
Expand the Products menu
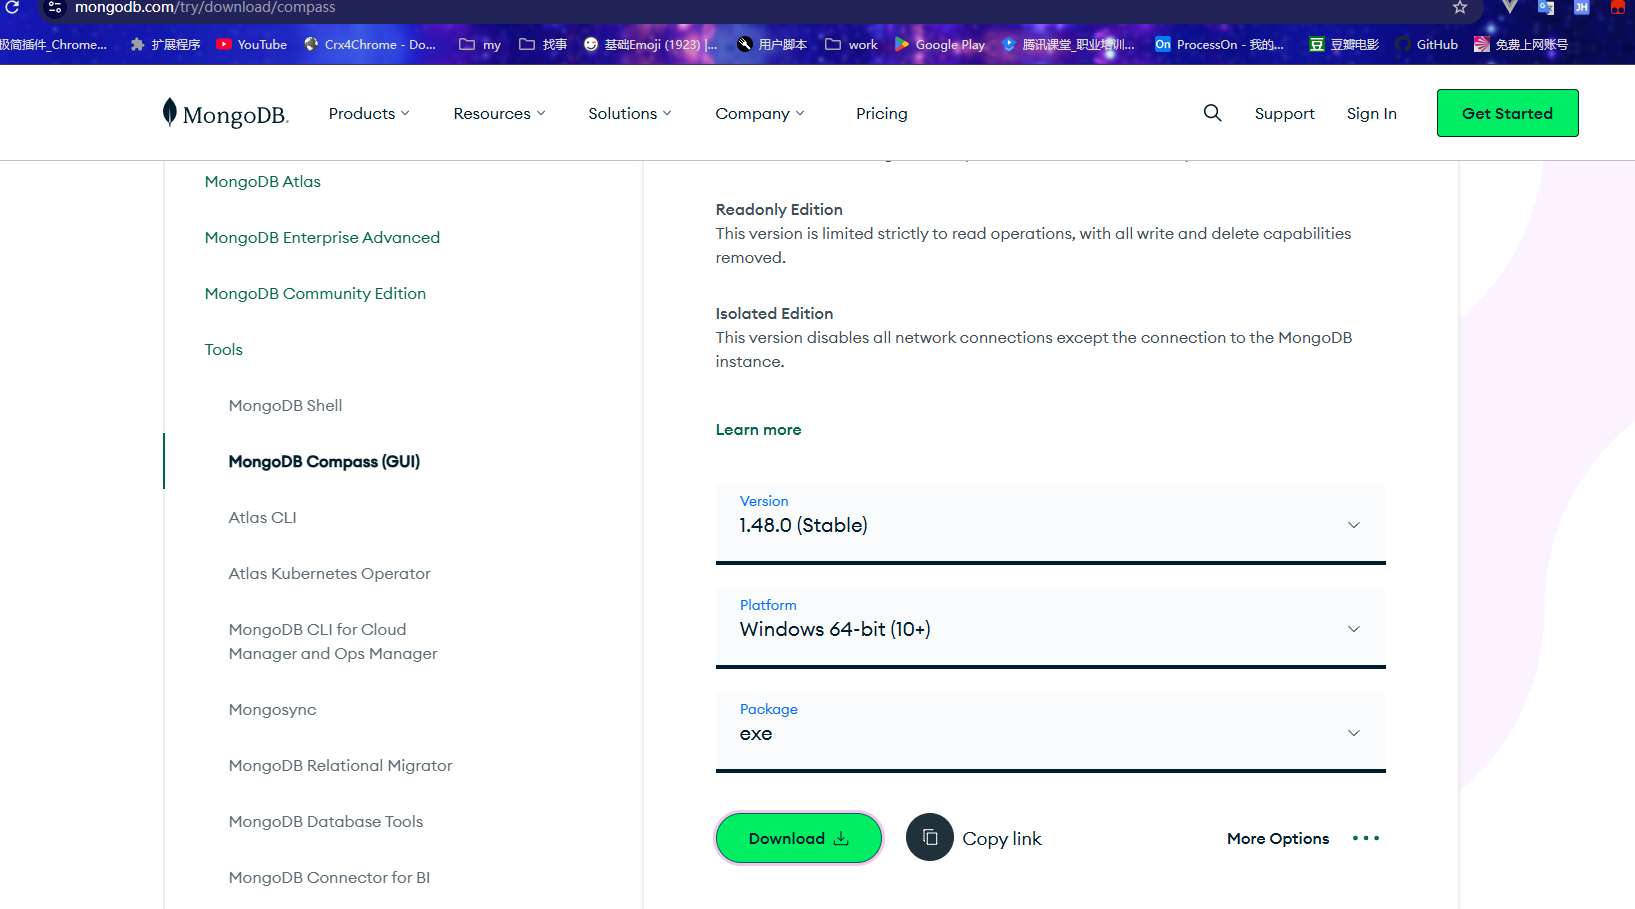coord(369,113)
